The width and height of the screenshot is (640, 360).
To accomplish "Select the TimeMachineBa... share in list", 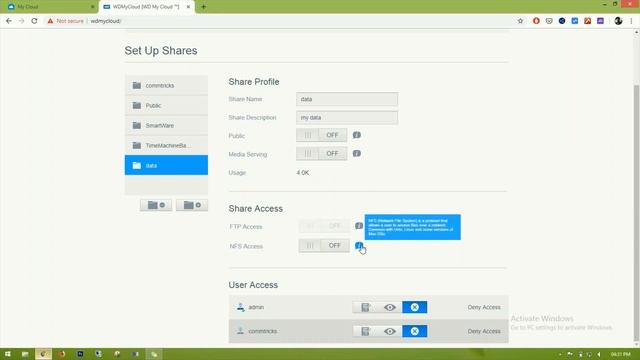I will coord(166,145).
